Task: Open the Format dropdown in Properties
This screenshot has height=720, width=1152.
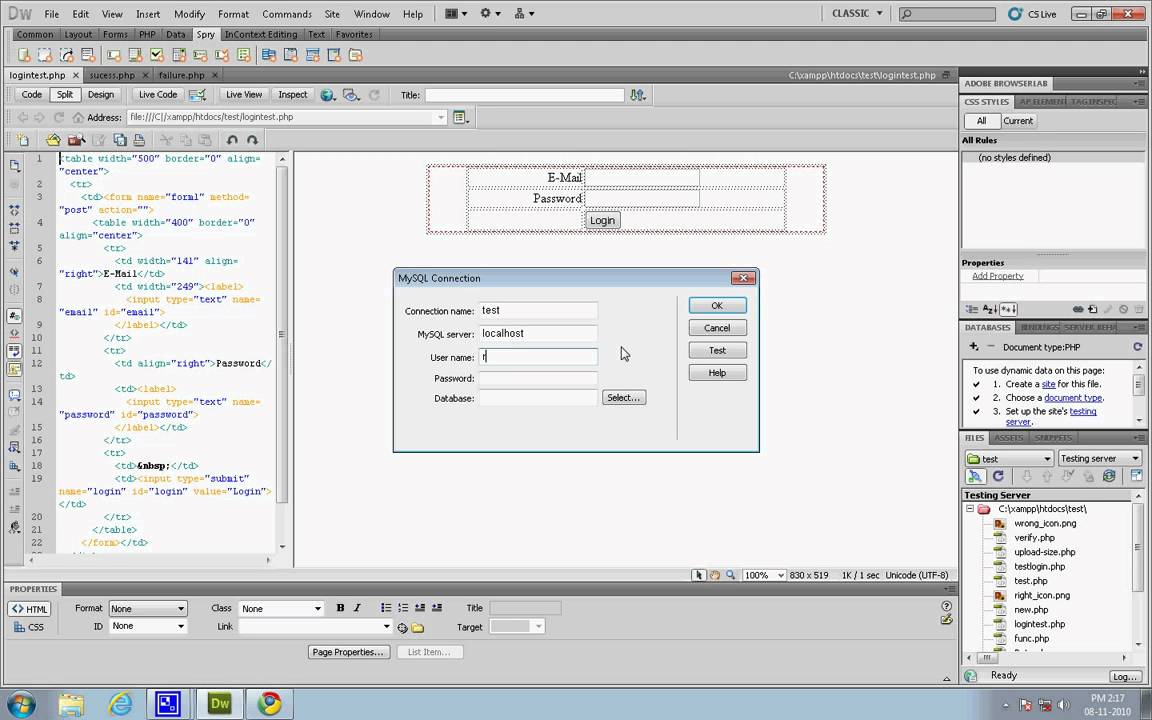Action: point(148,608)
